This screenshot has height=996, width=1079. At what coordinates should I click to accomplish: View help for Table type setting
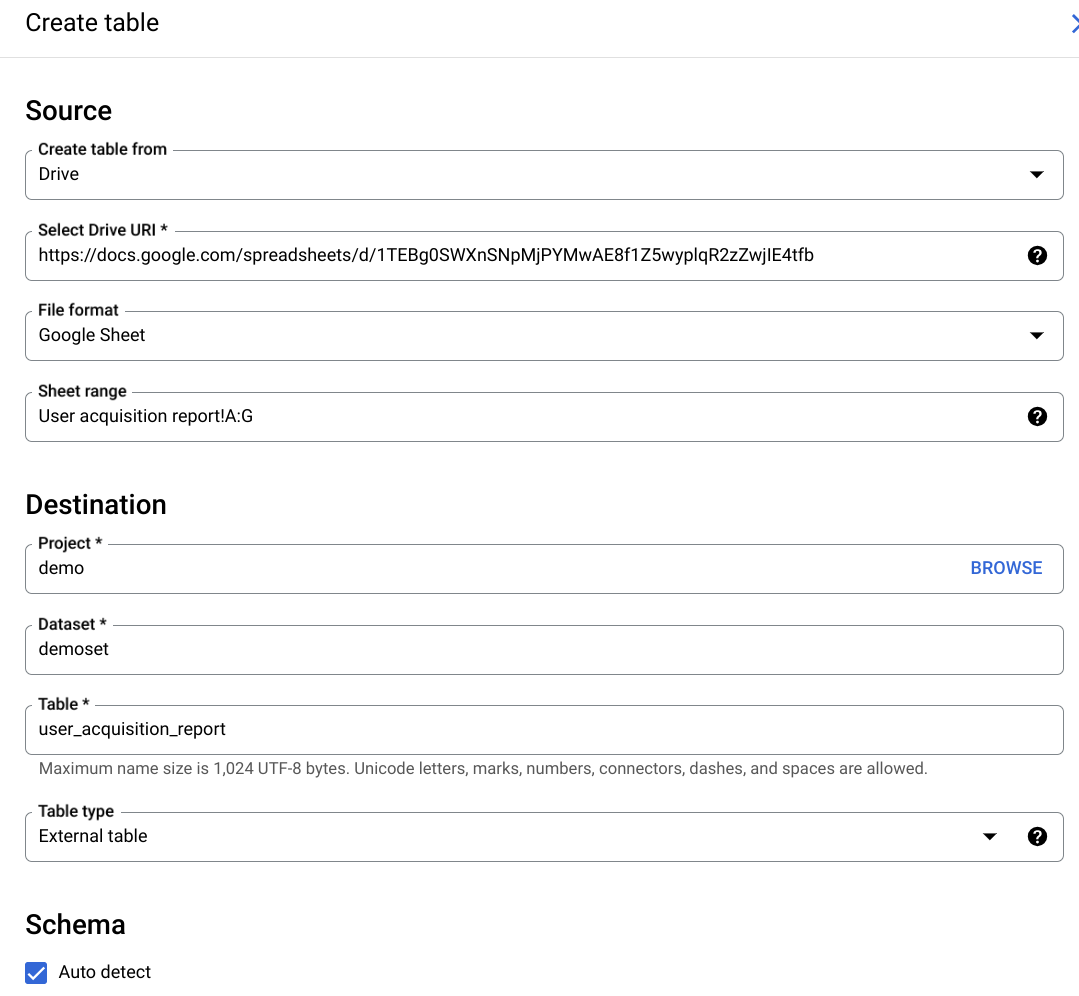[x=1037, y=836]
